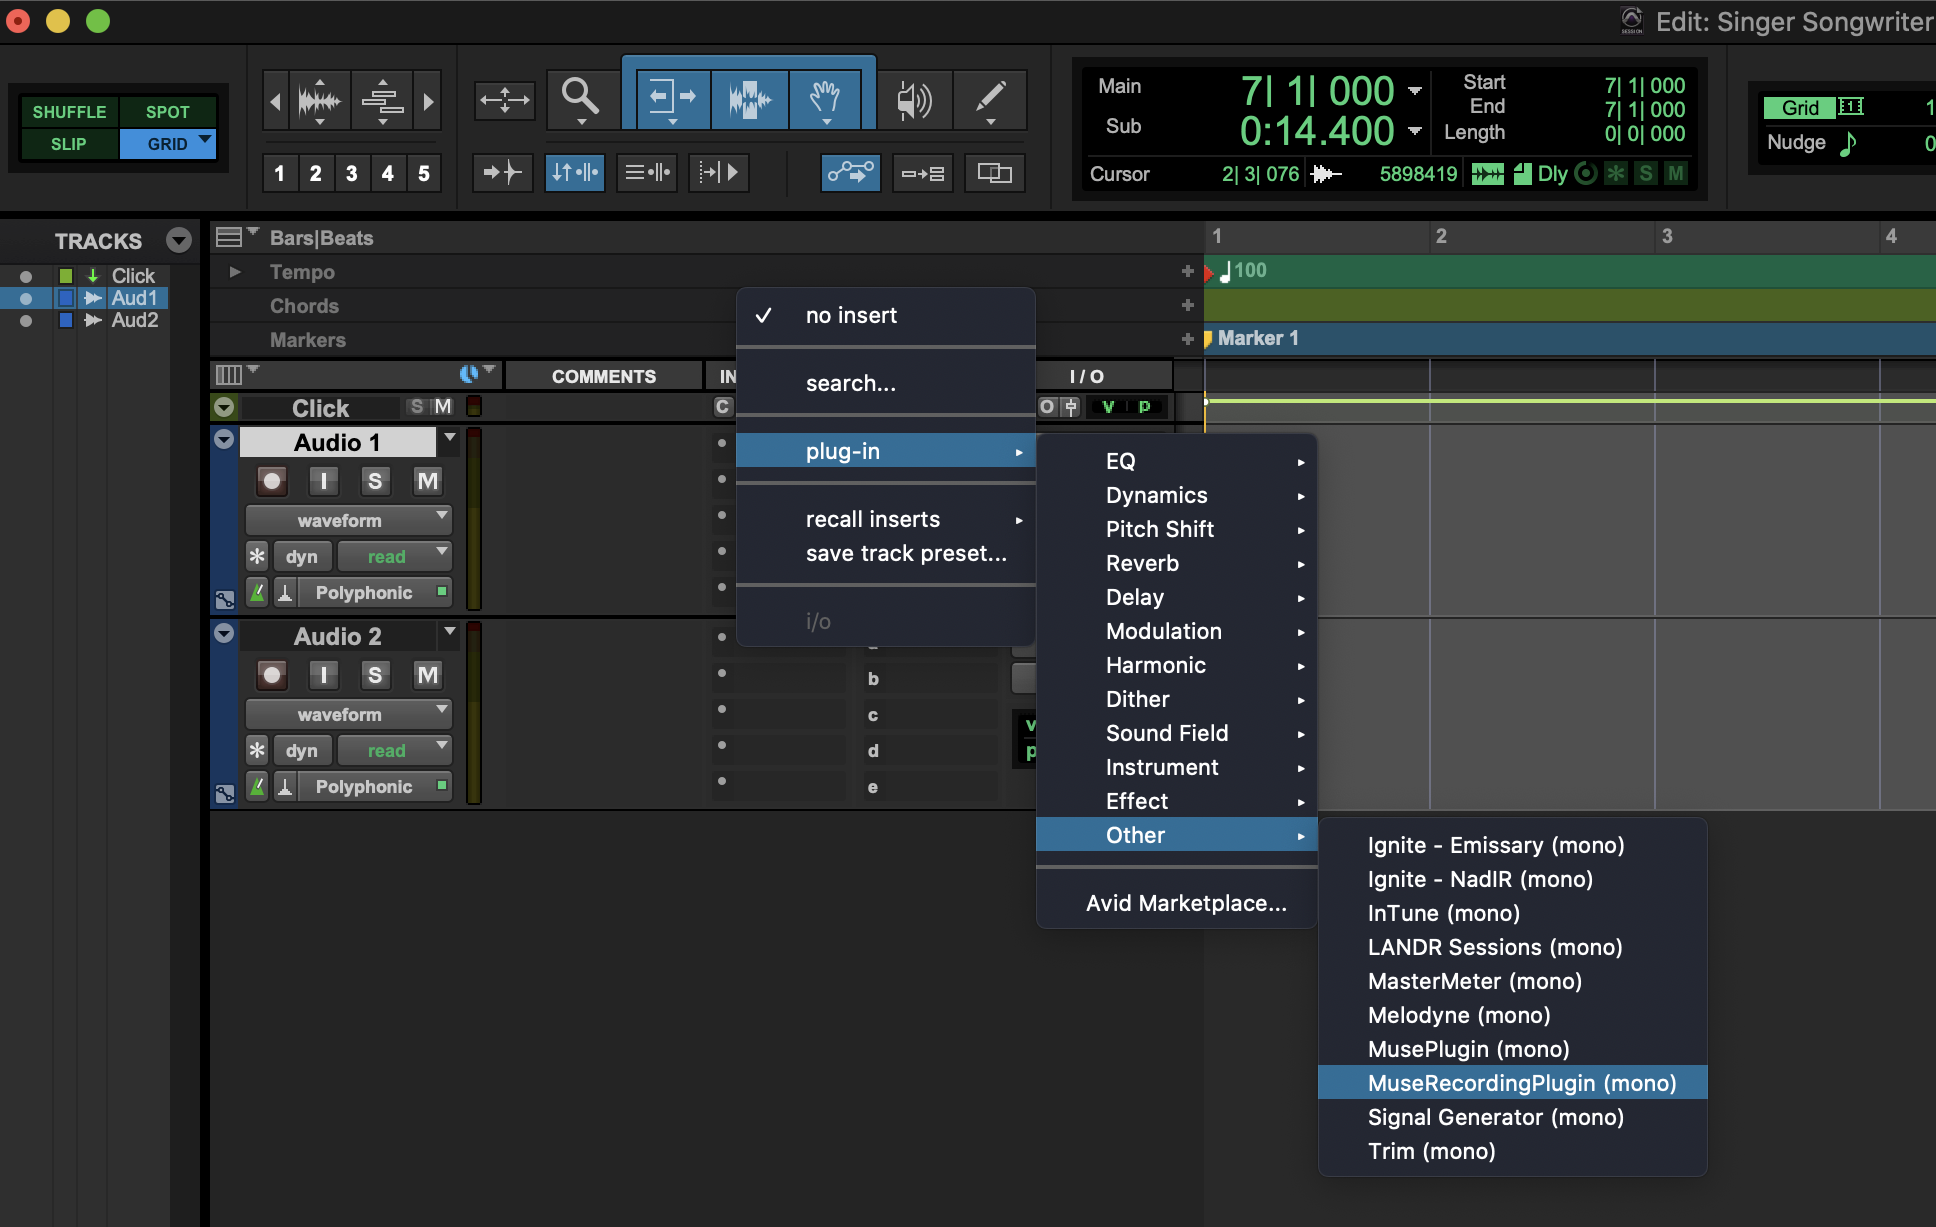Open the read automation mode dropdown on Audio 2
Viewport: 1936px width, 1227px height.
coord(394,750)
